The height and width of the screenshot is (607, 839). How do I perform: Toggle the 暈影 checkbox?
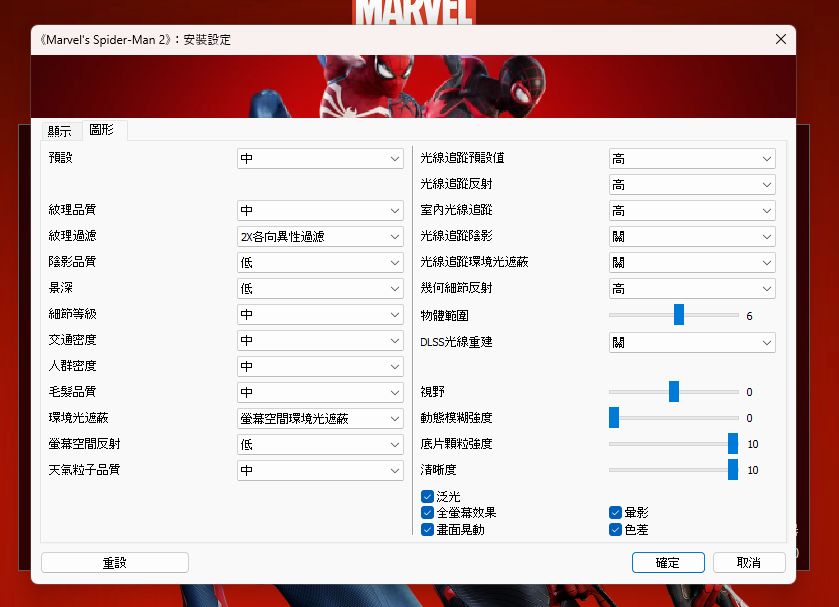615,513
